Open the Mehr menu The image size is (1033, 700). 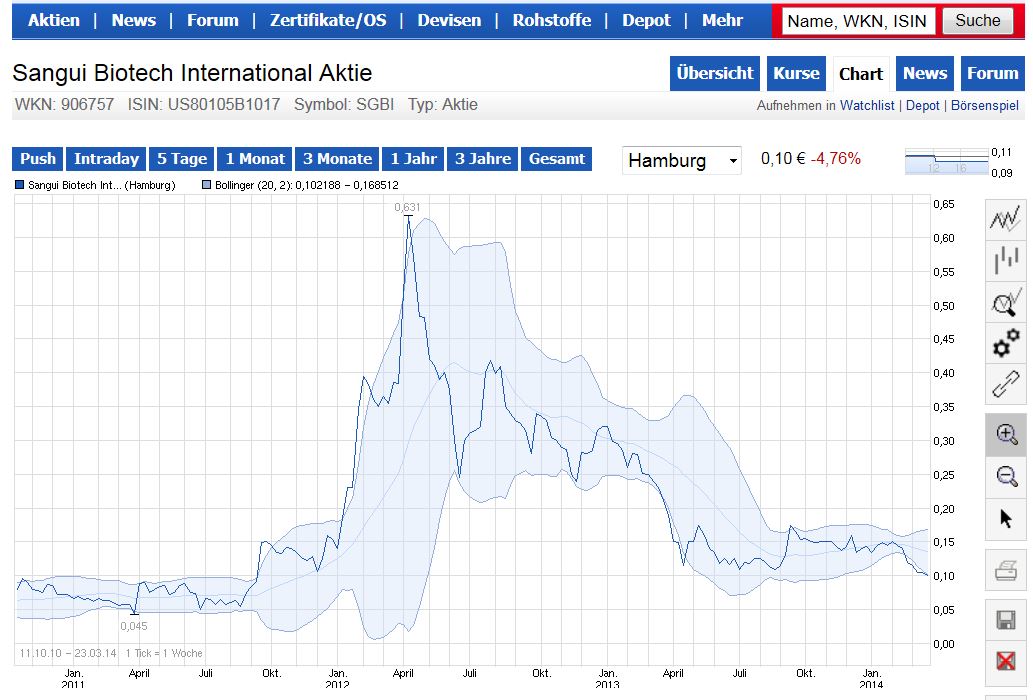[722, 20]
